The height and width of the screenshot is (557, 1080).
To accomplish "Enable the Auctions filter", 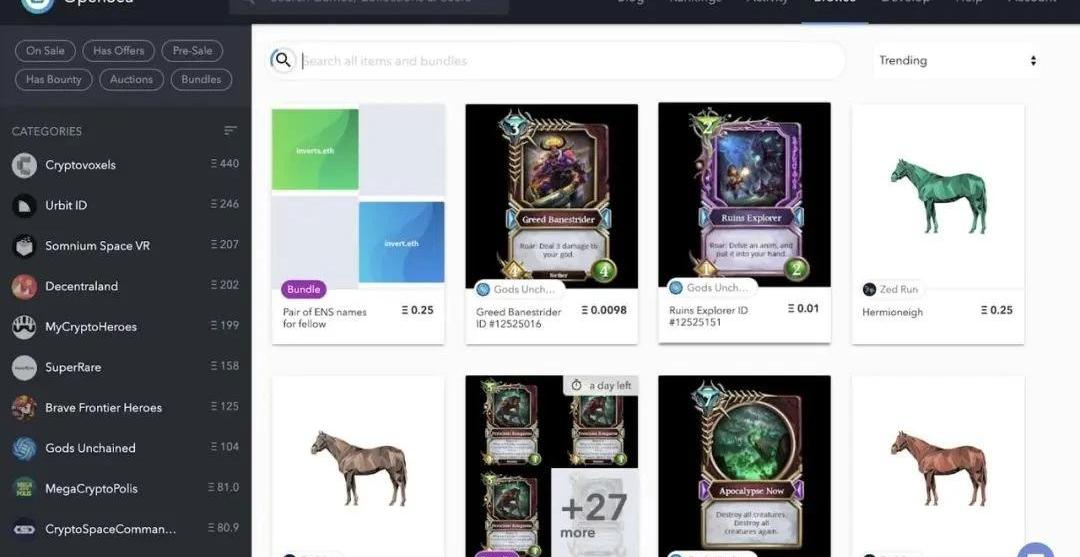I will [x=131, y=80].
